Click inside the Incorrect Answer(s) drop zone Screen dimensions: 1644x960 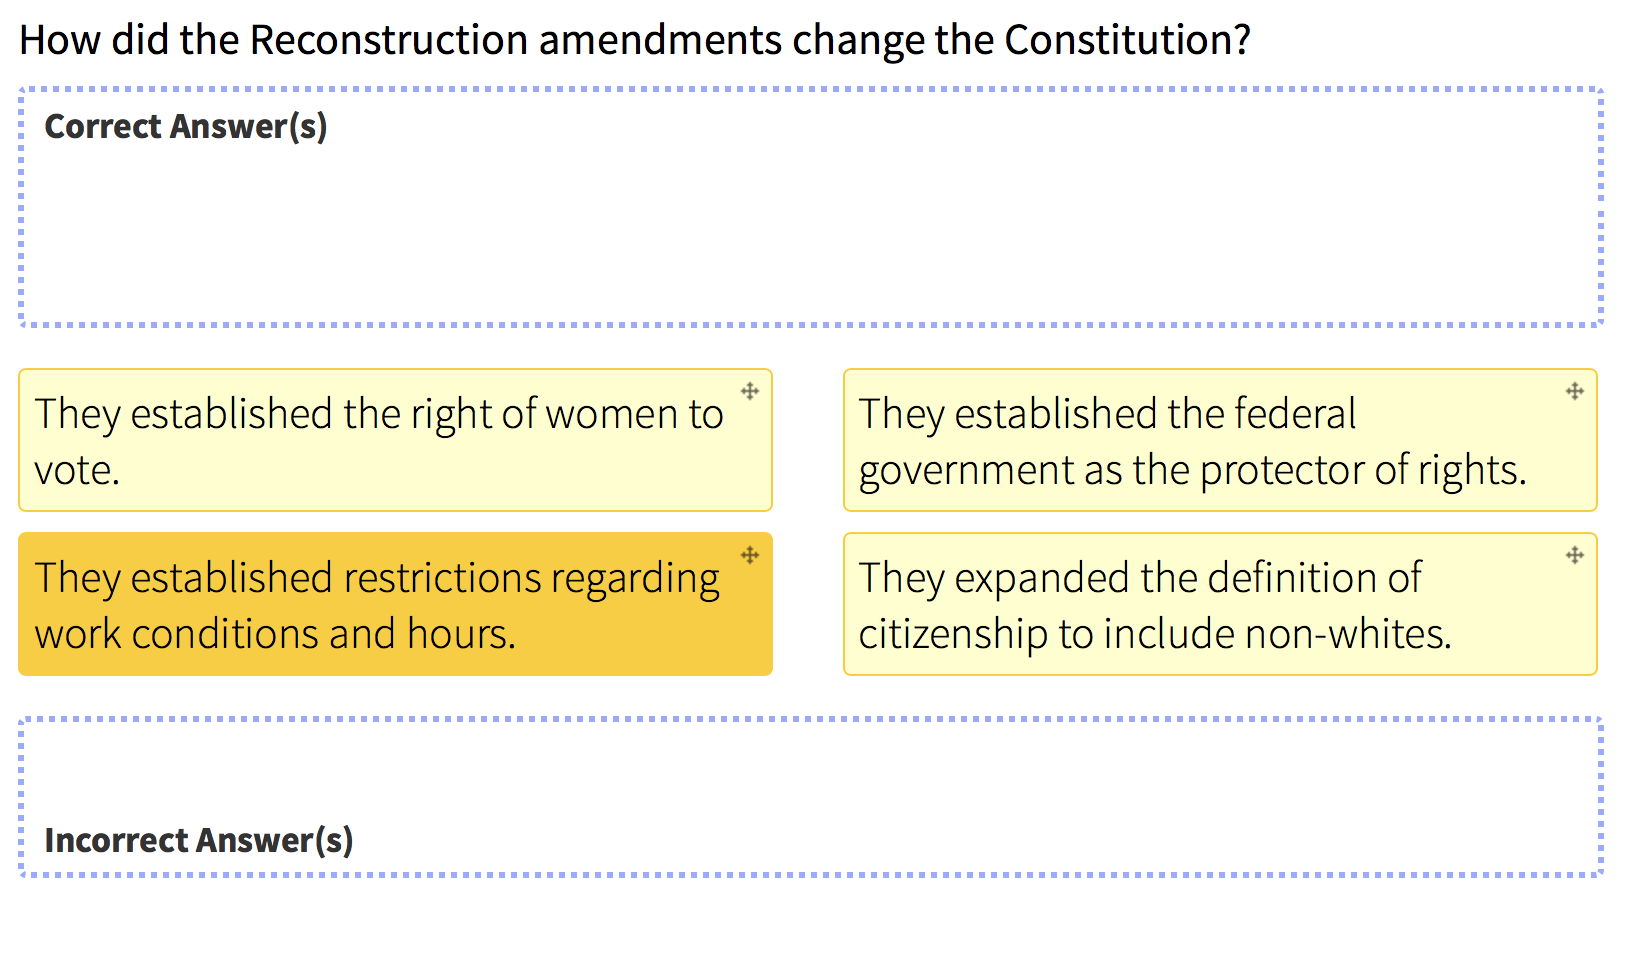coord(811,797)
